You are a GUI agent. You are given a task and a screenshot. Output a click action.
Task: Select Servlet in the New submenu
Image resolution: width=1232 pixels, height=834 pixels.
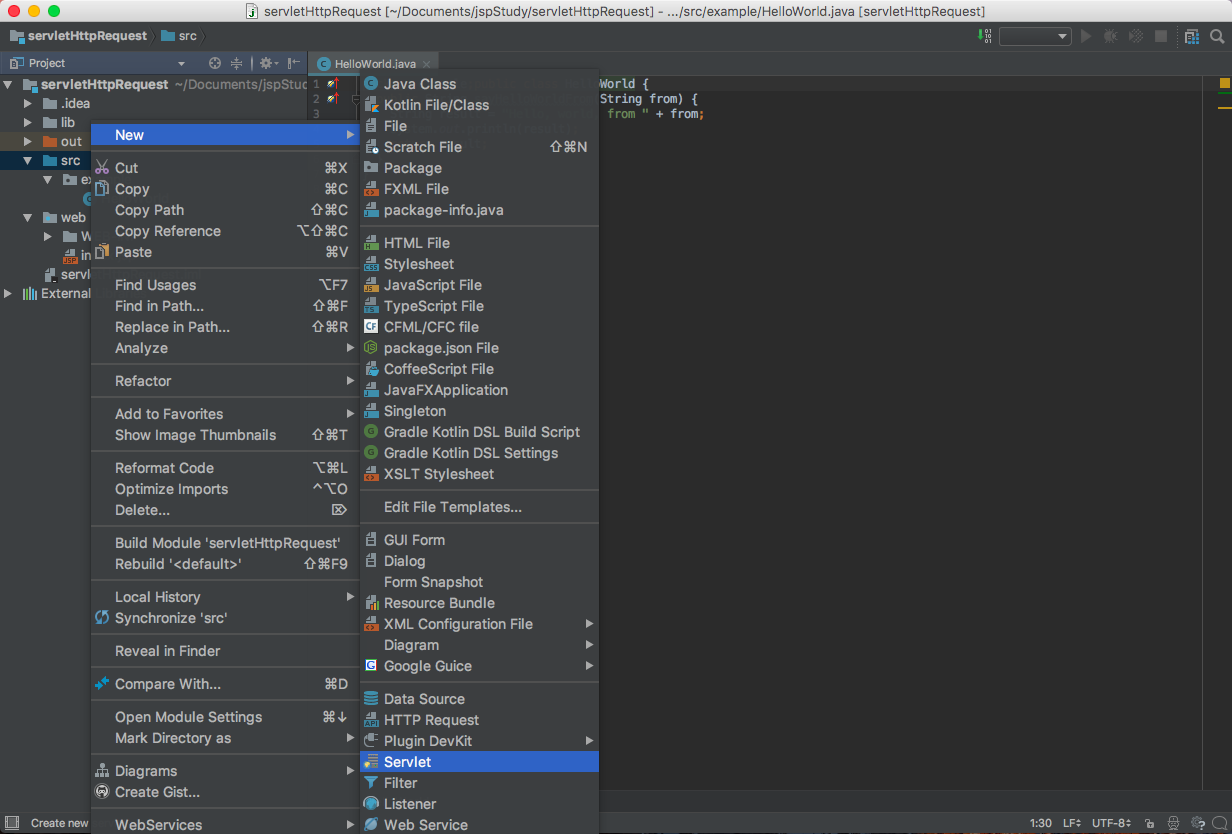479,762
